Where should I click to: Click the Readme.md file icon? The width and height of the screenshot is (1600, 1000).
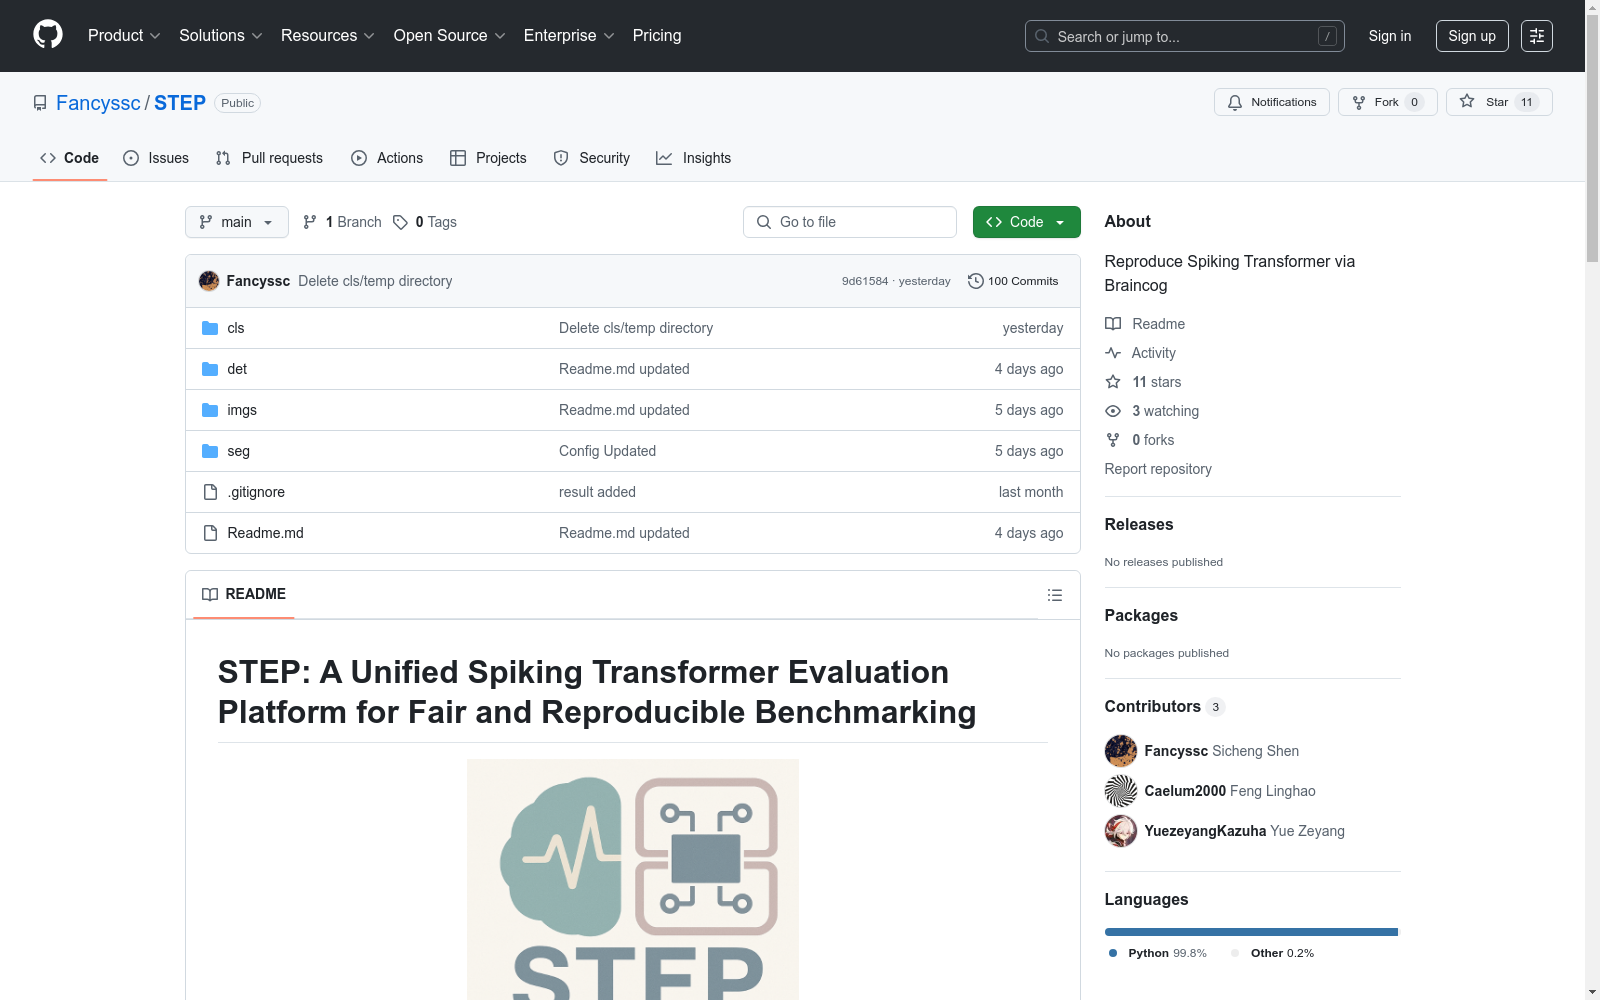pyautogui.click(x=210, y=533)
